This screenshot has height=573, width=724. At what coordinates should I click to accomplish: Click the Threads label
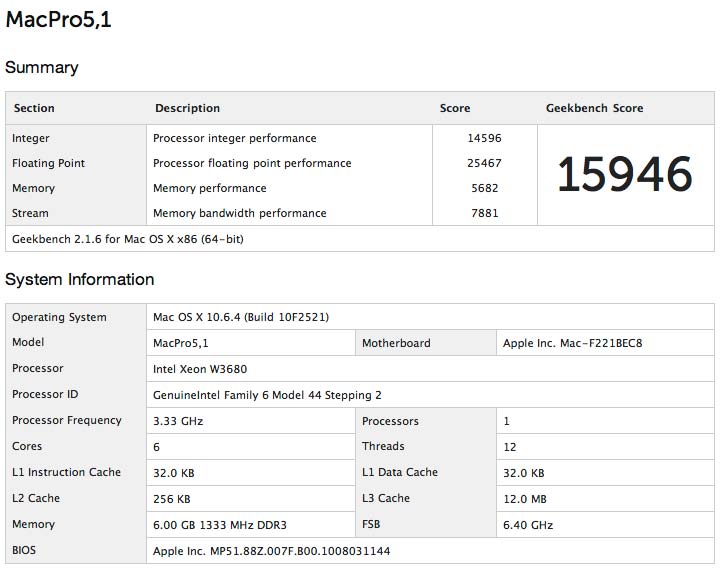point(383,446)
